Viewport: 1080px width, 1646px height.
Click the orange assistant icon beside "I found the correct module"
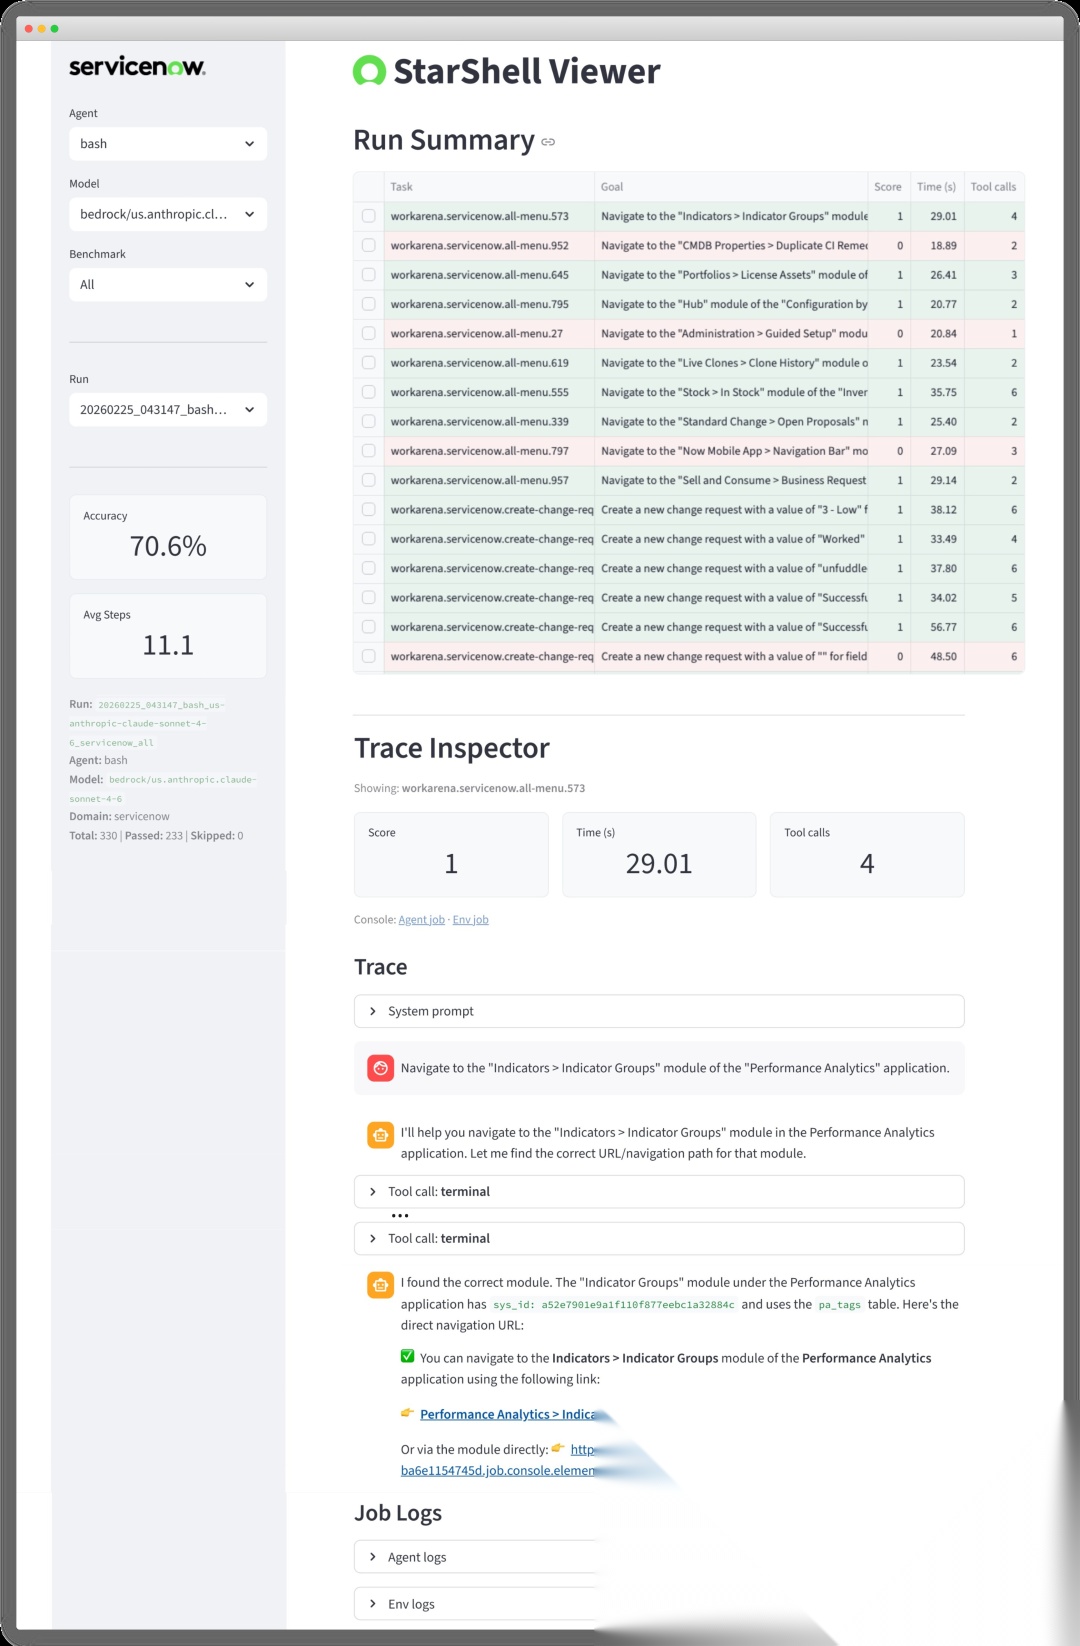[x=380, y=1284]
